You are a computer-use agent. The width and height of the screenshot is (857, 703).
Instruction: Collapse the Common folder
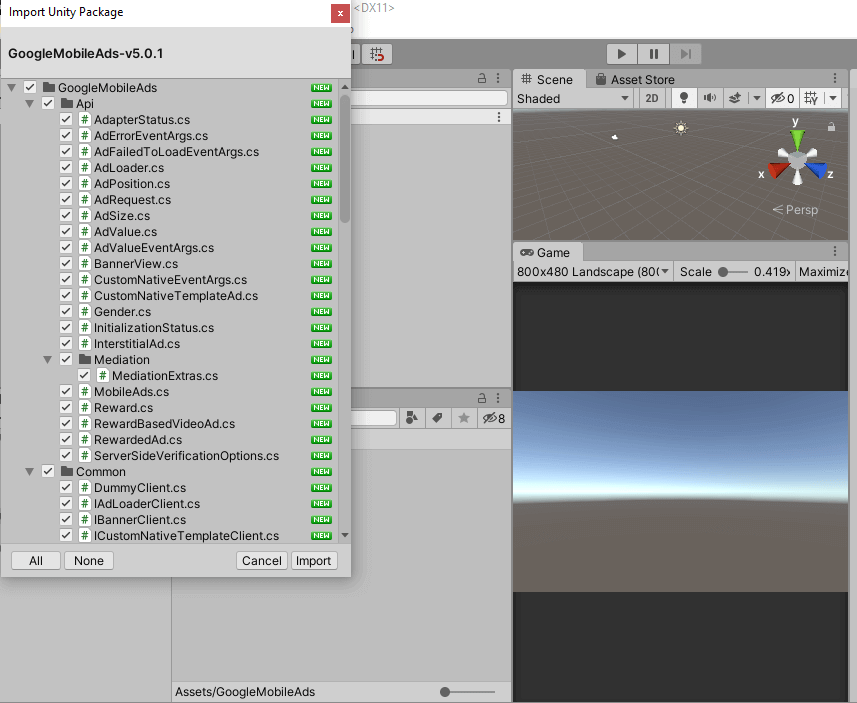30,472
